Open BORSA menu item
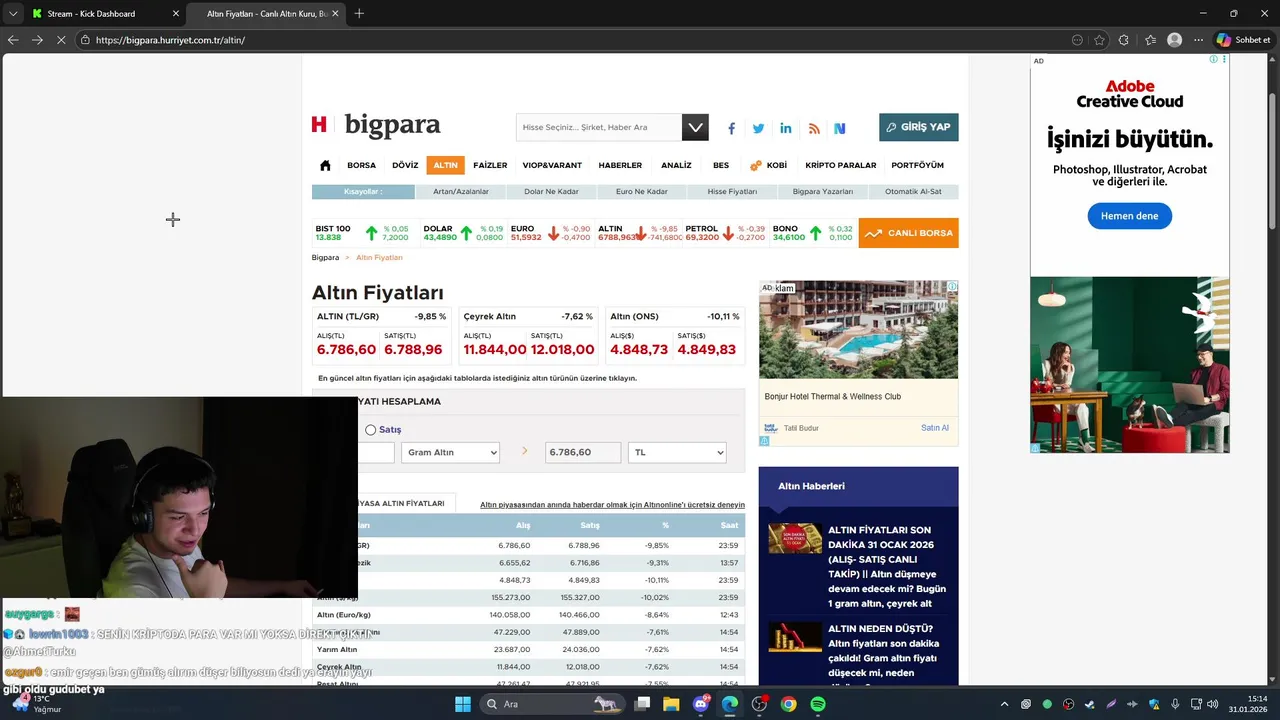This screenshot has width=1280, height=720. click(x=361, y=165)
